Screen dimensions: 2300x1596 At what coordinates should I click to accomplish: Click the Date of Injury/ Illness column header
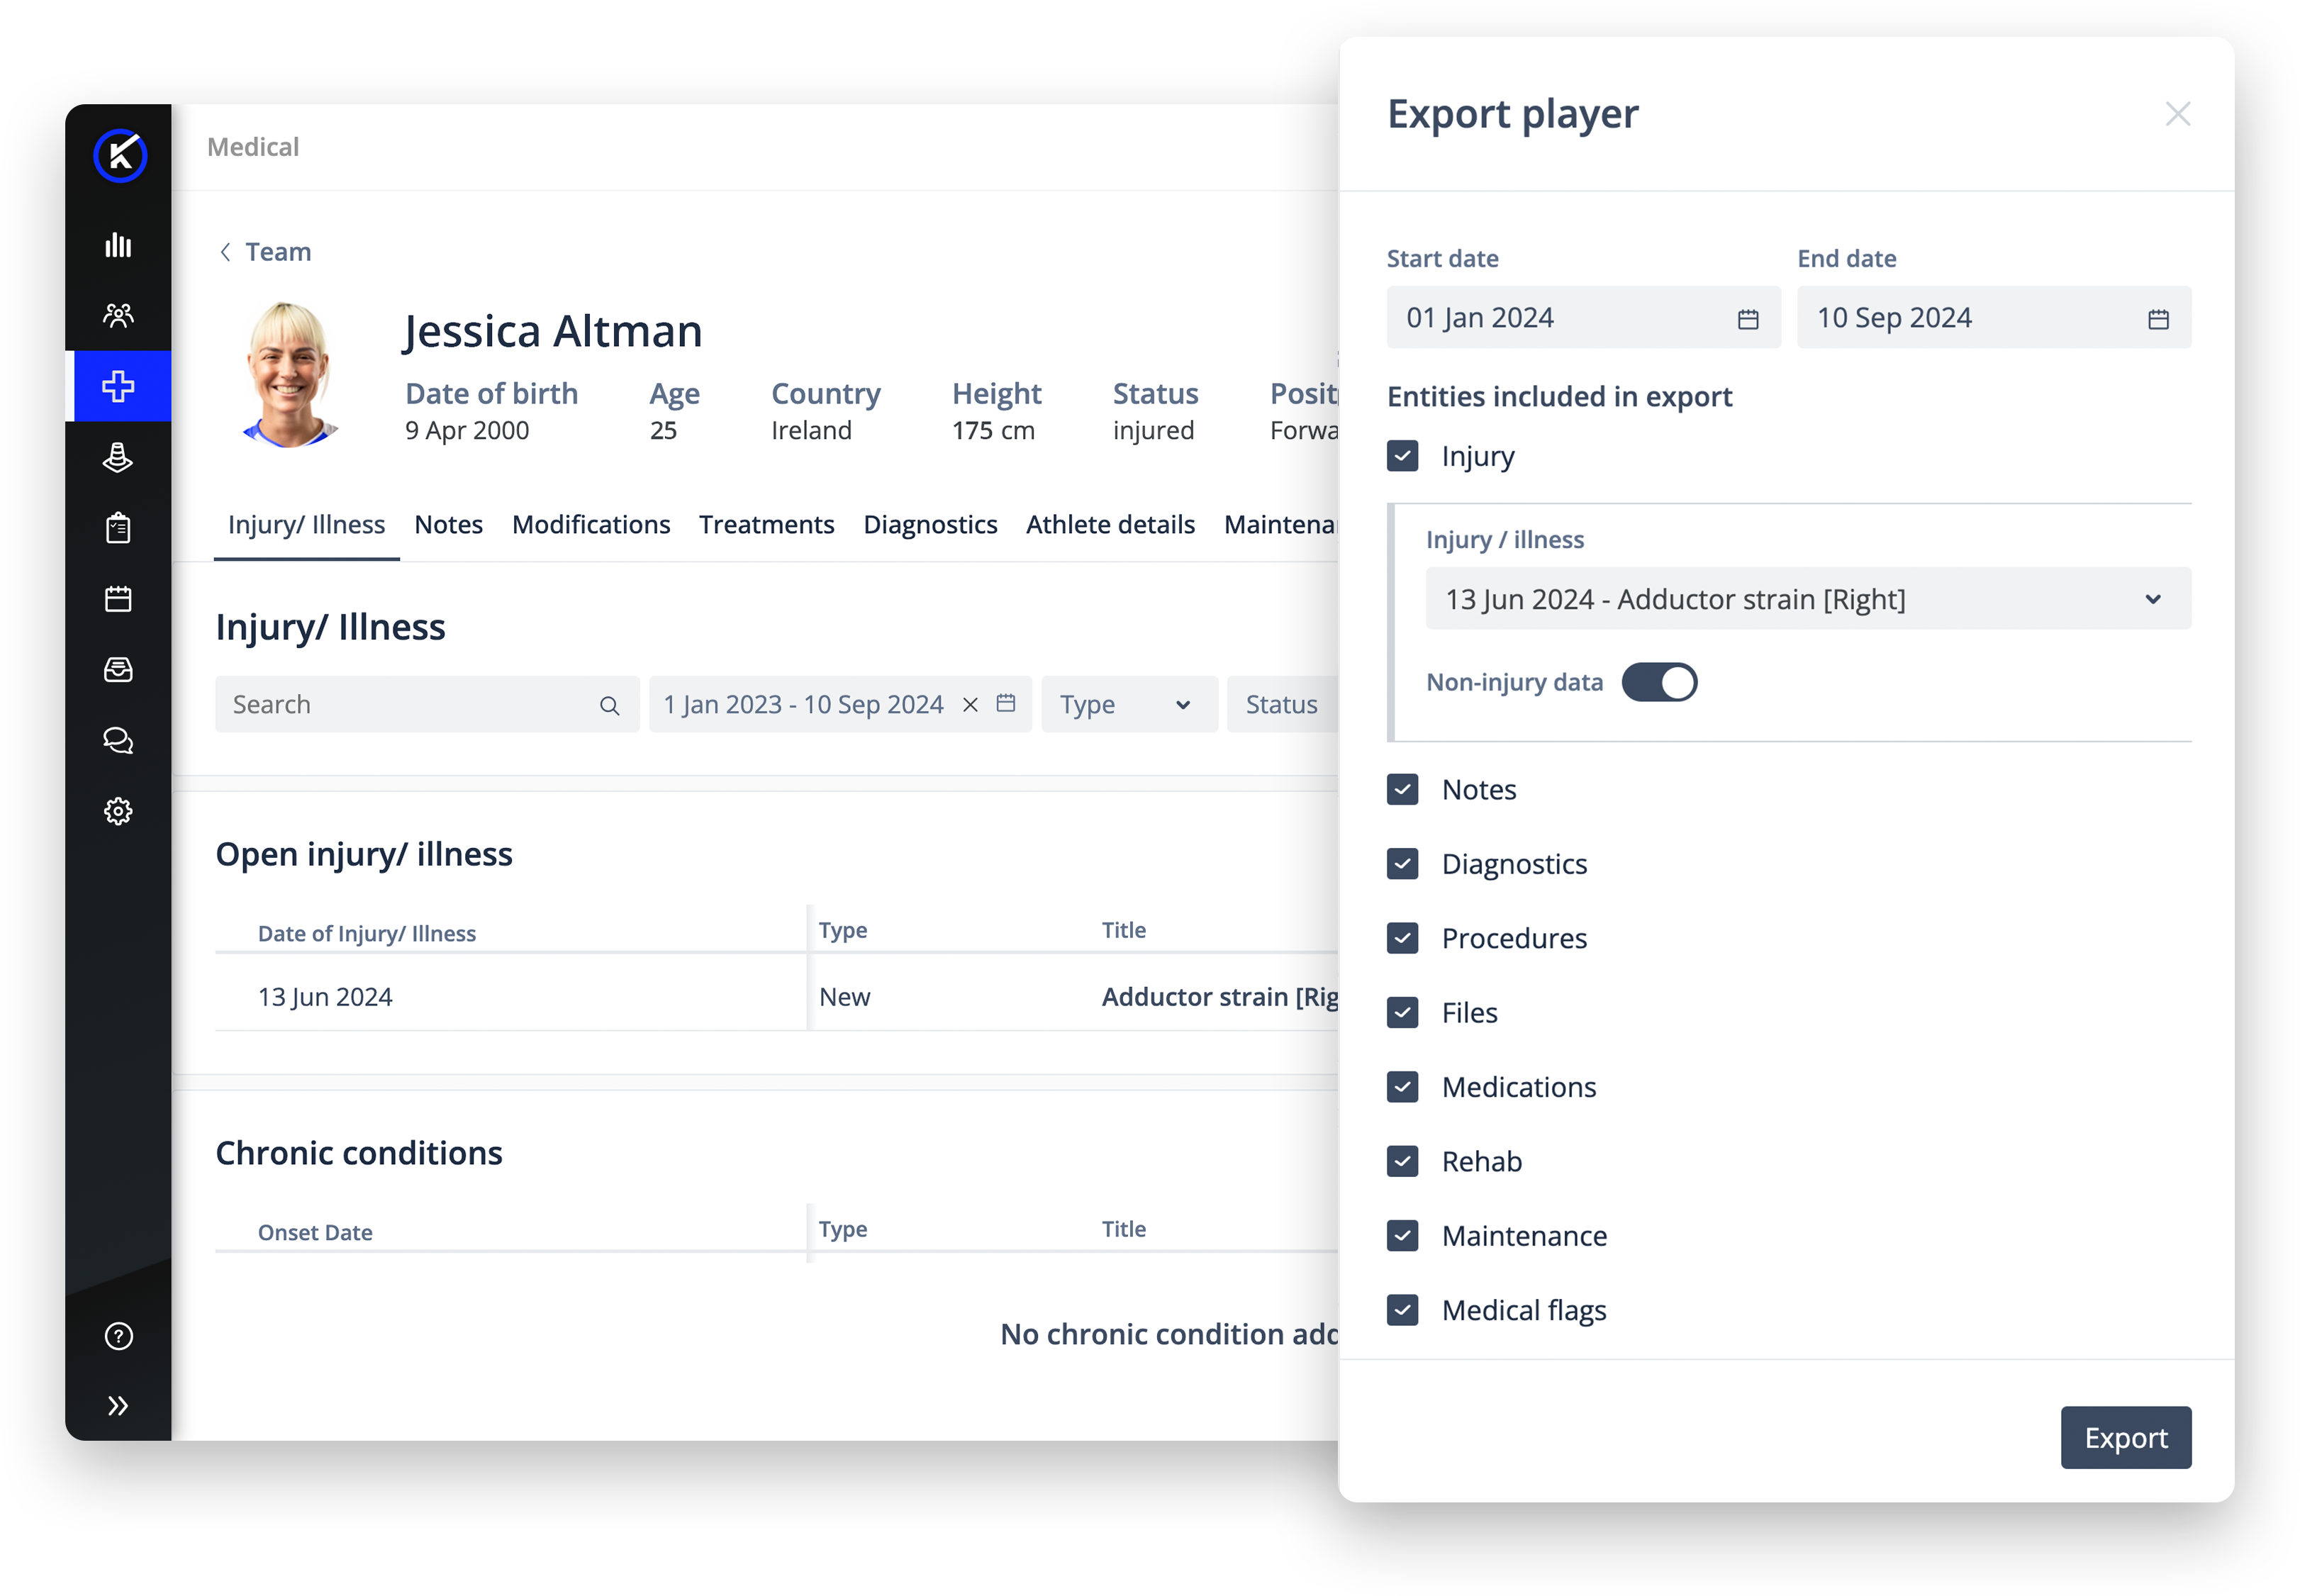[367, 934]
